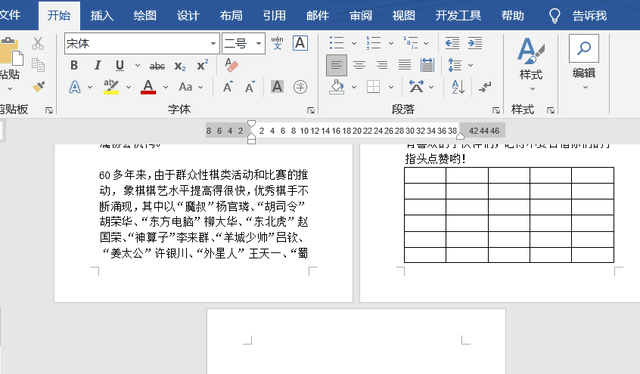Viewport: 640px width, 374px height.
Task: Apply red font color
Action: pyautogui.click(x=148, y=87)
